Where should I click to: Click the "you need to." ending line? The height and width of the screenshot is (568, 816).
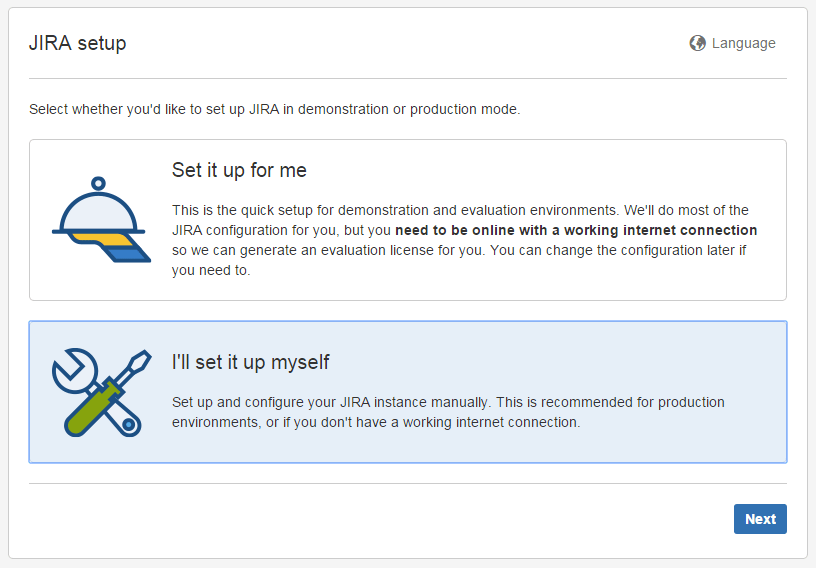211,270
